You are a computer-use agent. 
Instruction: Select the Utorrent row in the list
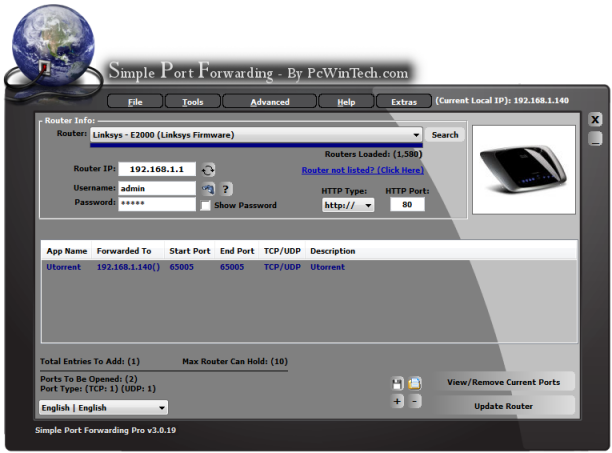[x=200, y=267]
